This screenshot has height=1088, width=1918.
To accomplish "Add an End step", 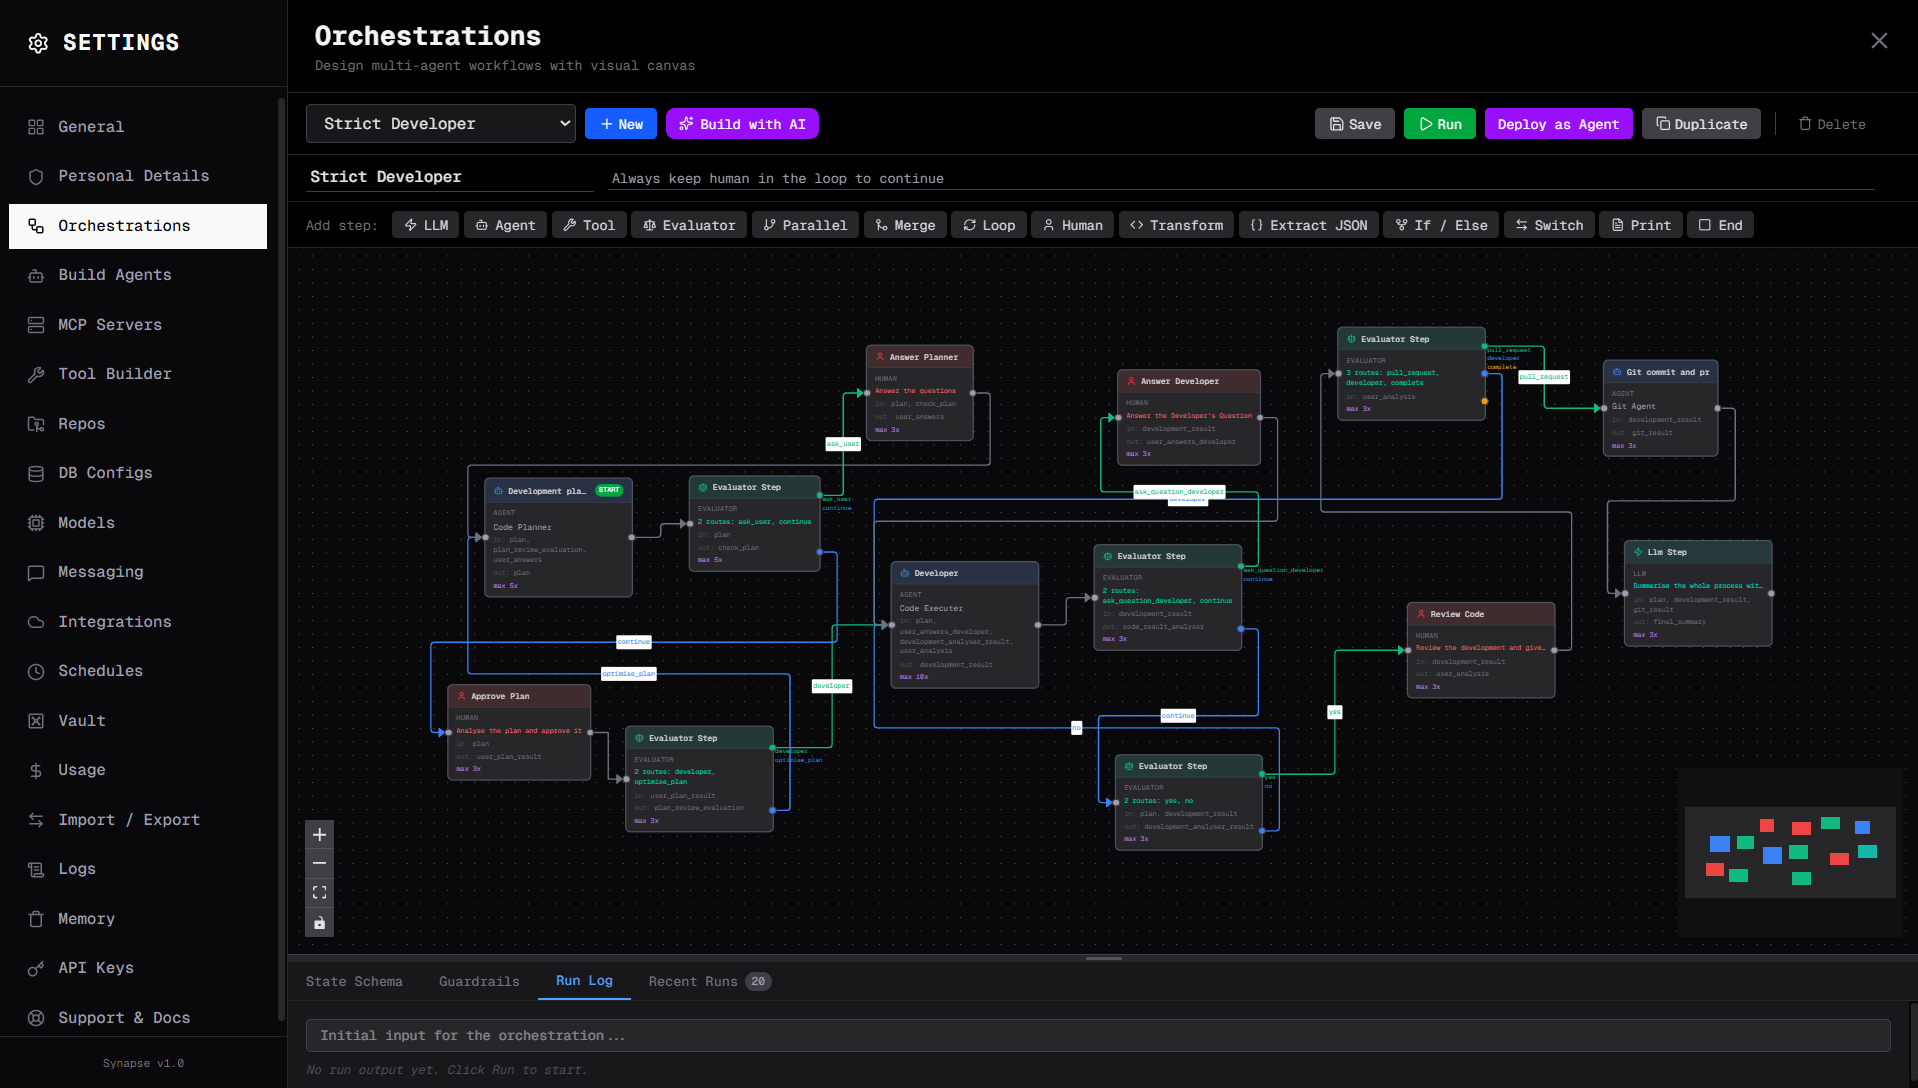I will [1720, 225].
